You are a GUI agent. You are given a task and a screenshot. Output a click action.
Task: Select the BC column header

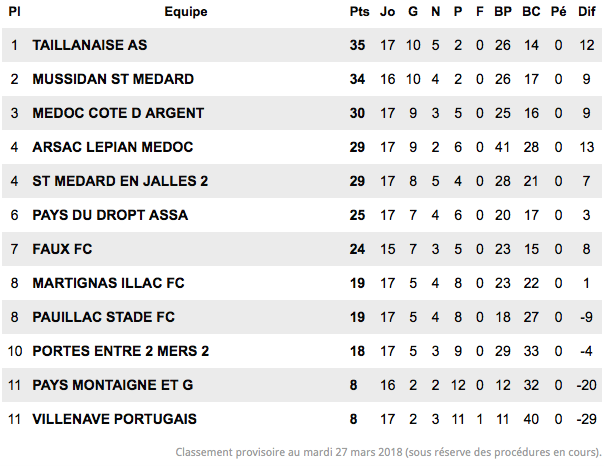(x=531, y=12)
